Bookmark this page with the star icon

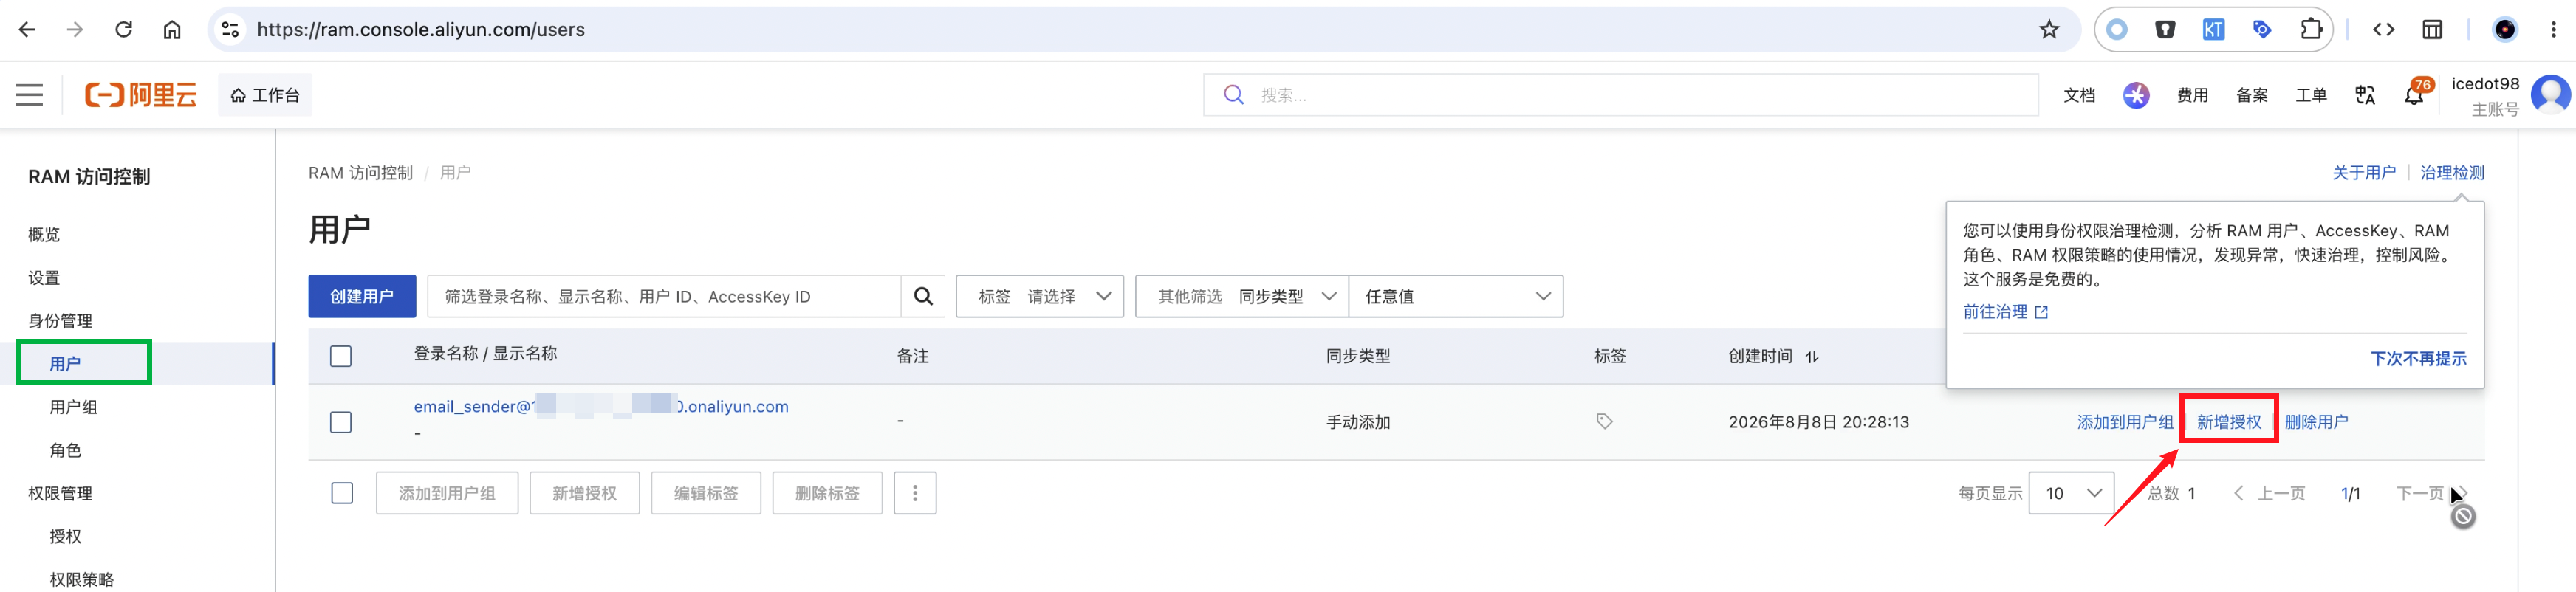tap(2049, 30)
